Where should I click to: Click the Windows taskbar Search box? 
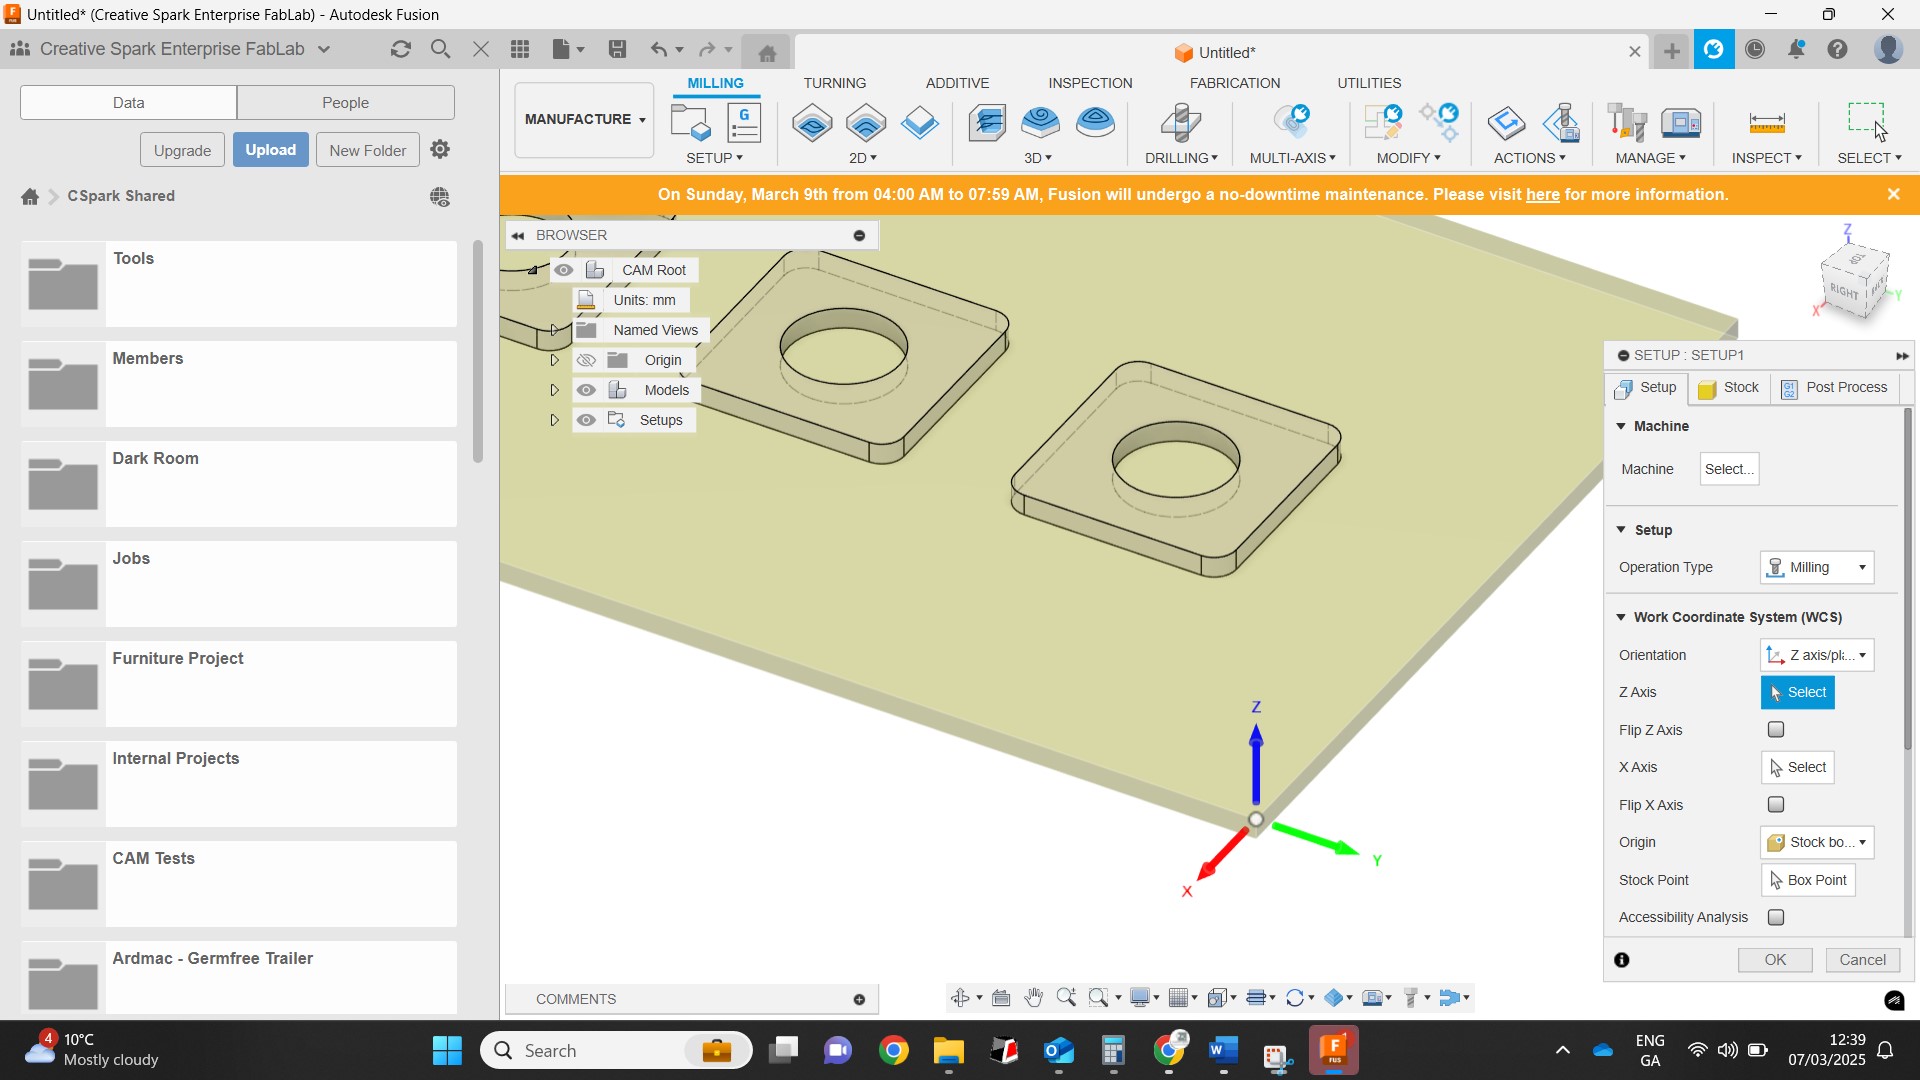coord(616,1050)
